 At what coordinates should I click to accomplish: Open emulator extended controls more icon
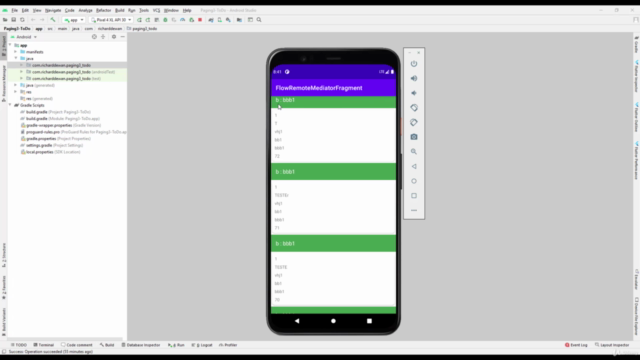(x=414, y=210)
